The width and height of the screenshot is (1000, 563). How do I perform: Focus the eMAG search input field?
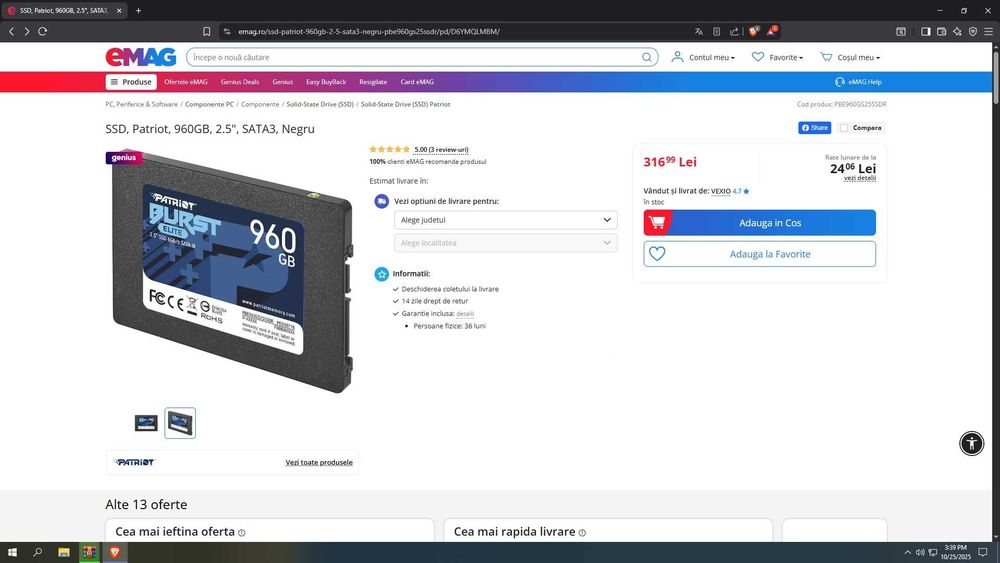pyautogui.click(x=415, y=57)
